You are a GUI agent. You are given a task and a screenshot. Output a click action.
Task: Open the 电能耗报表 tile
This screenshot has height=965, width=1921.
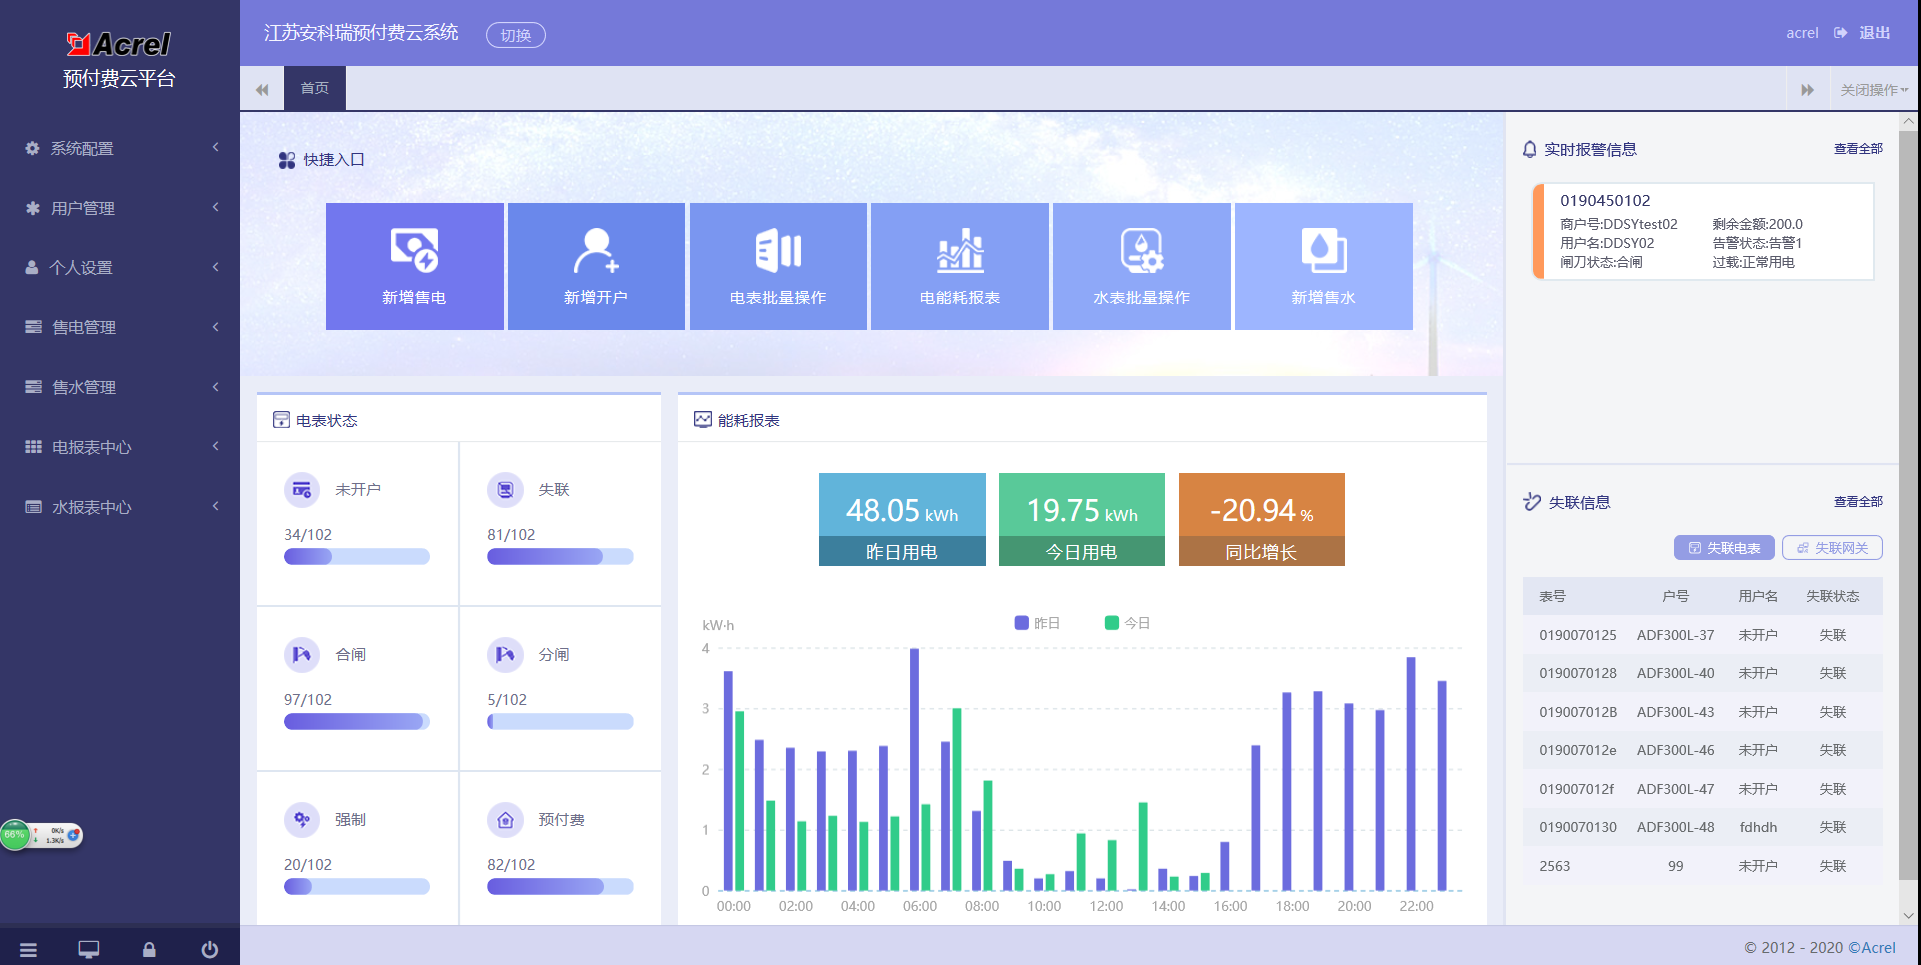coord(960,266)
